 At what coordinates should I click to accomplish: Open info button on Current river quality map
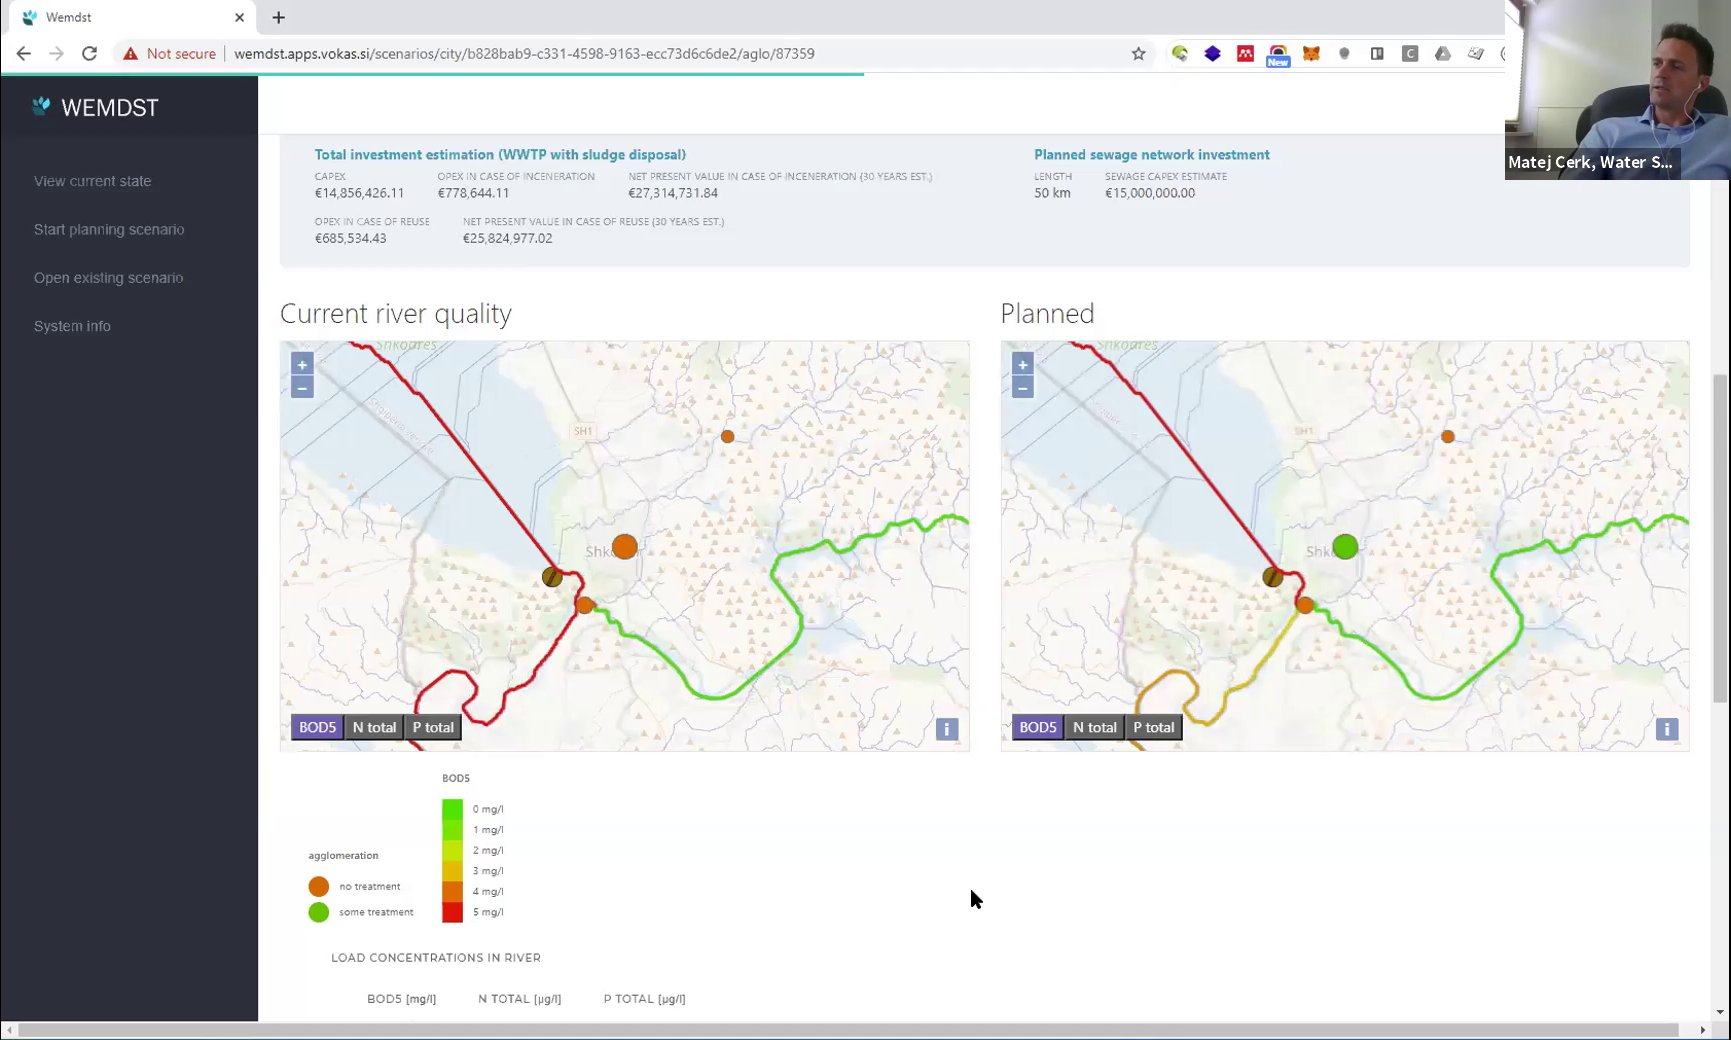pyautogui.click(x=946, y=729)
